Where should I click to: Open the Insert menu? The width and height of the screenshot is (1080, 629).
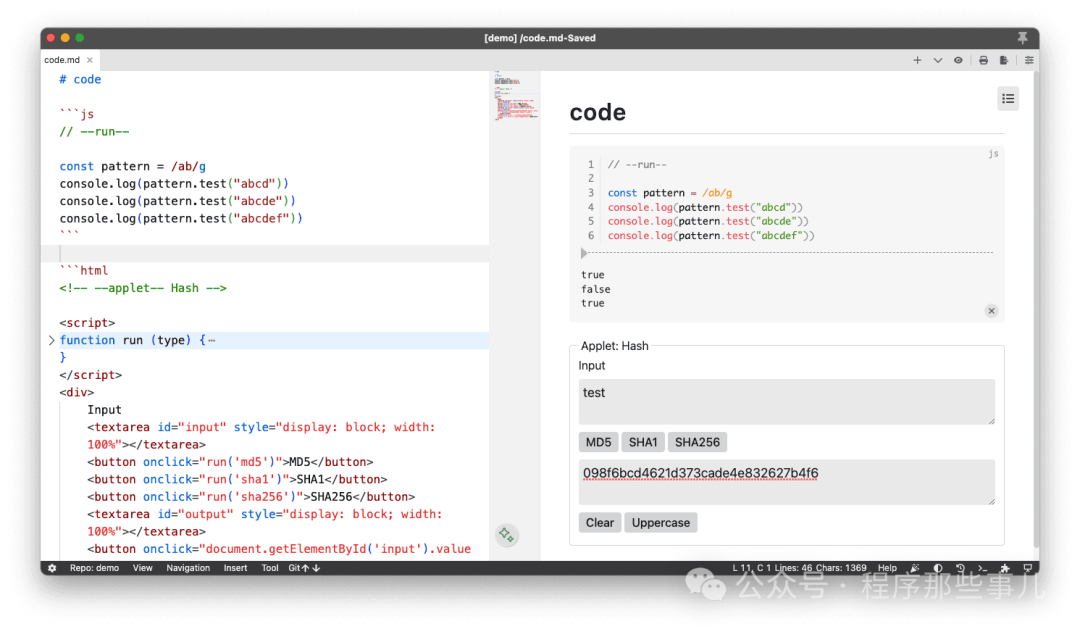point(236,568)
